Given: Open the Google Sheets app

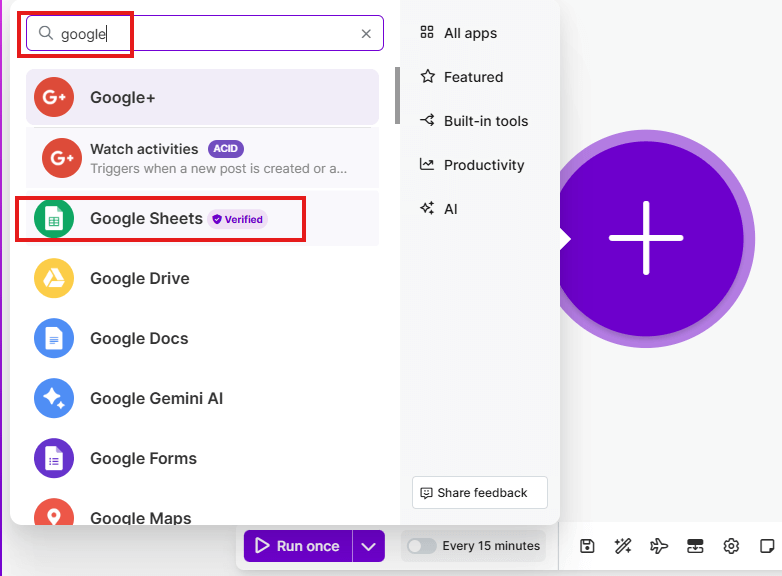Looking at the screenshot, I should click(x=202, y=218).
